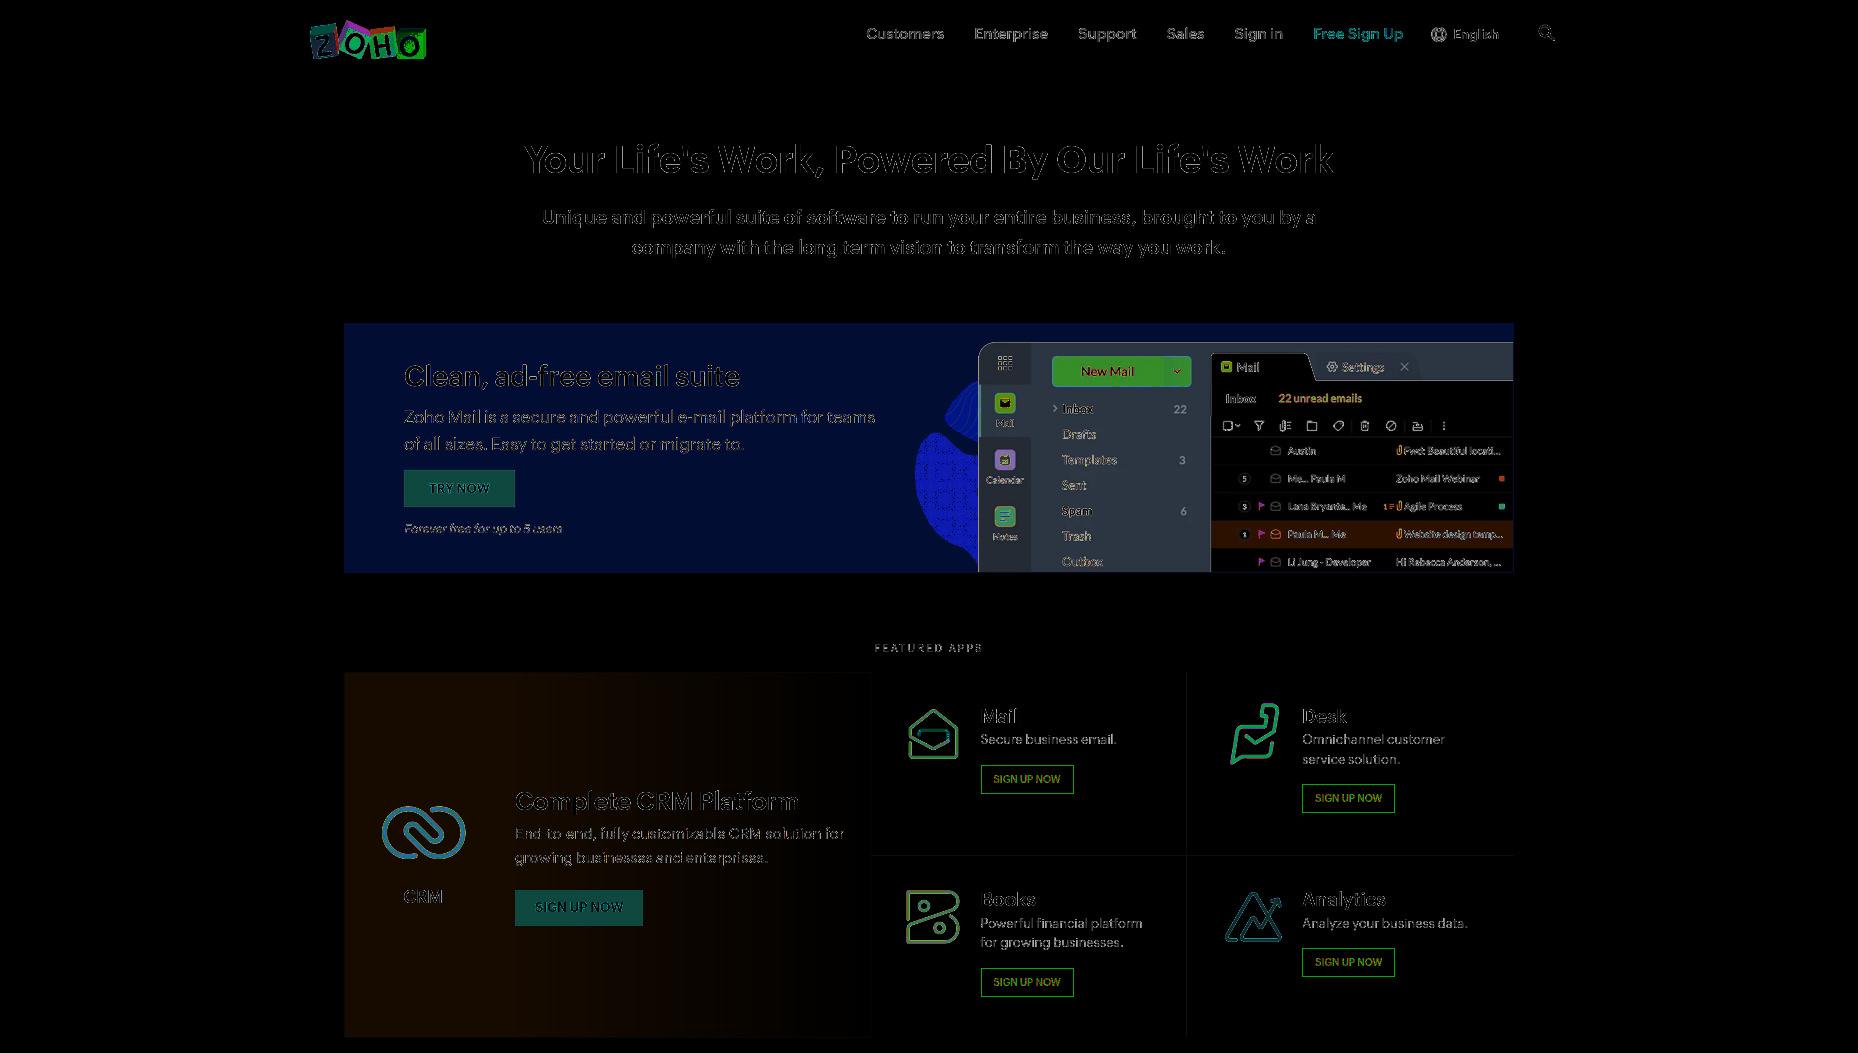Screen dimensions: 1858x1053
Task: Click the tag label icon in mail toolbar
Action: tap(1338, 426)
